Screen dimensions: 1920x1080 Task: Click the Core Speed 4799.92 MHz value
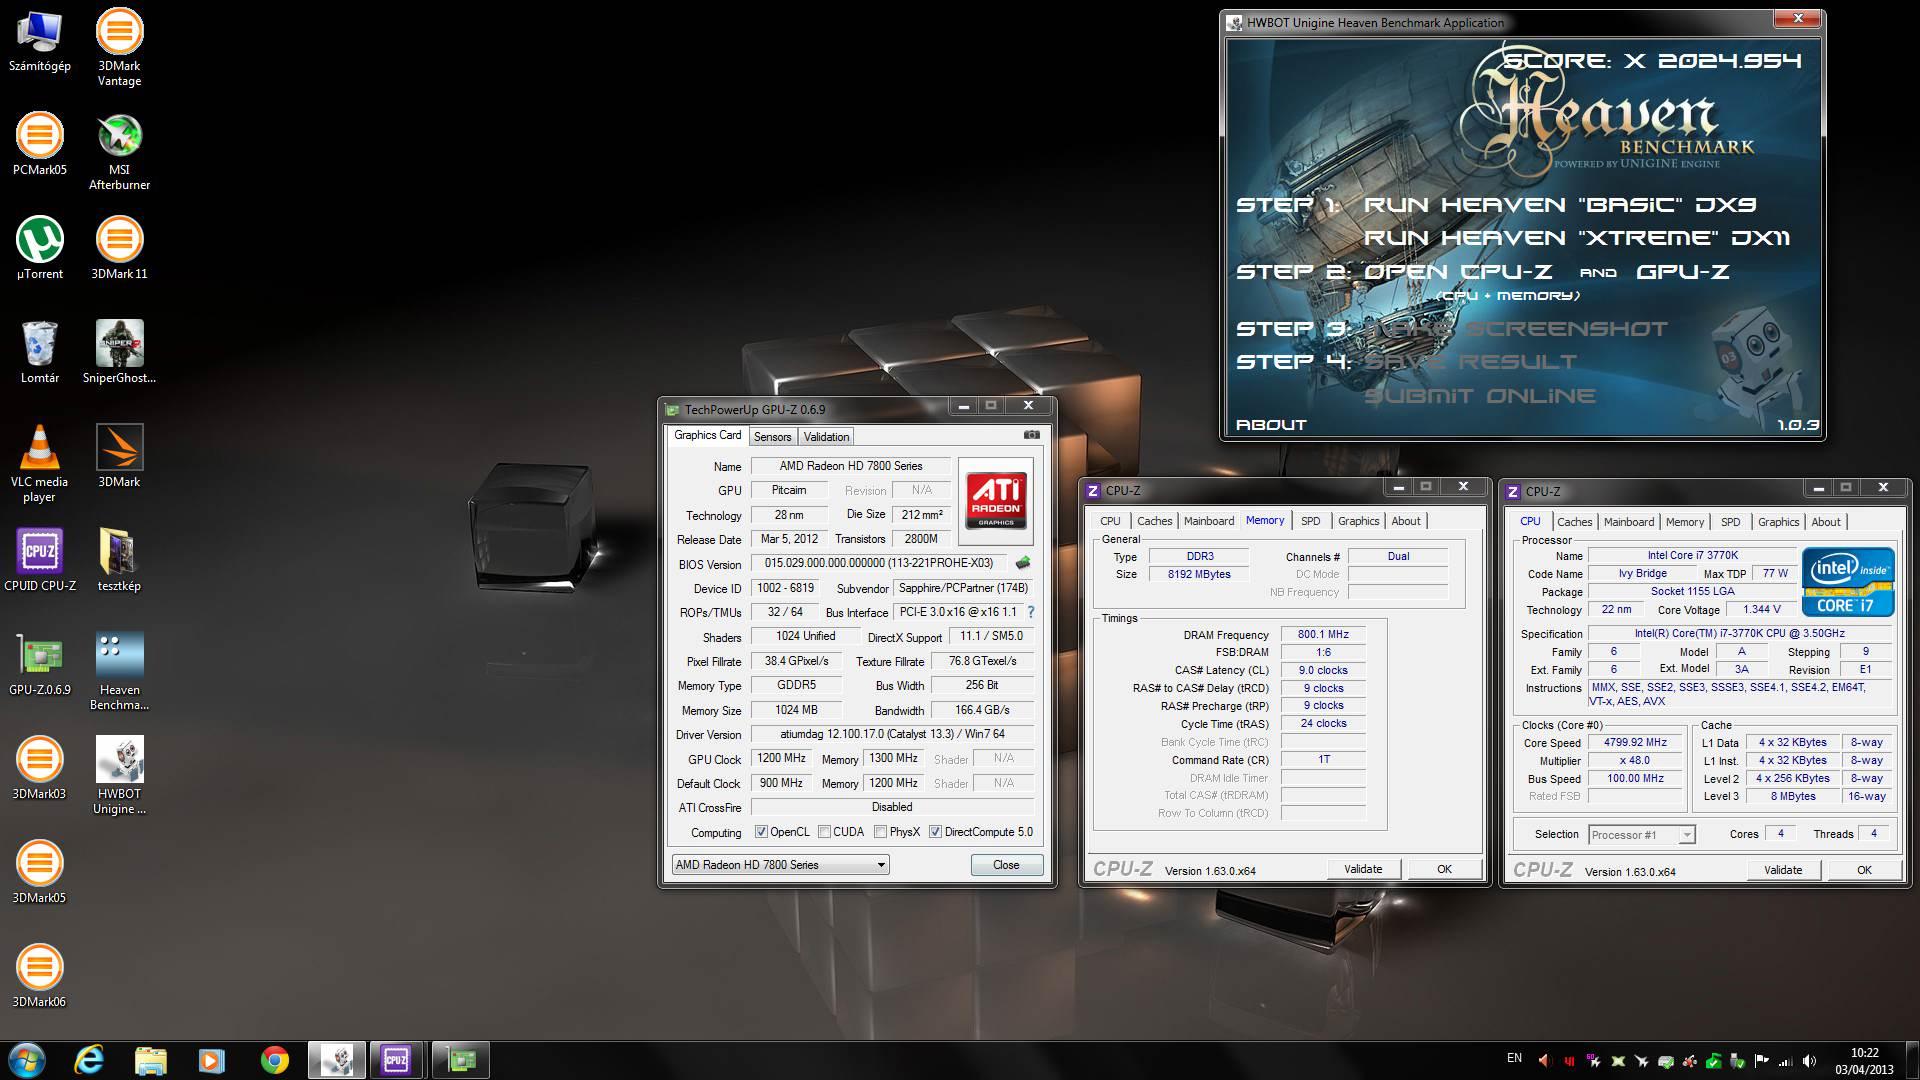click(x=1635, y=742)
